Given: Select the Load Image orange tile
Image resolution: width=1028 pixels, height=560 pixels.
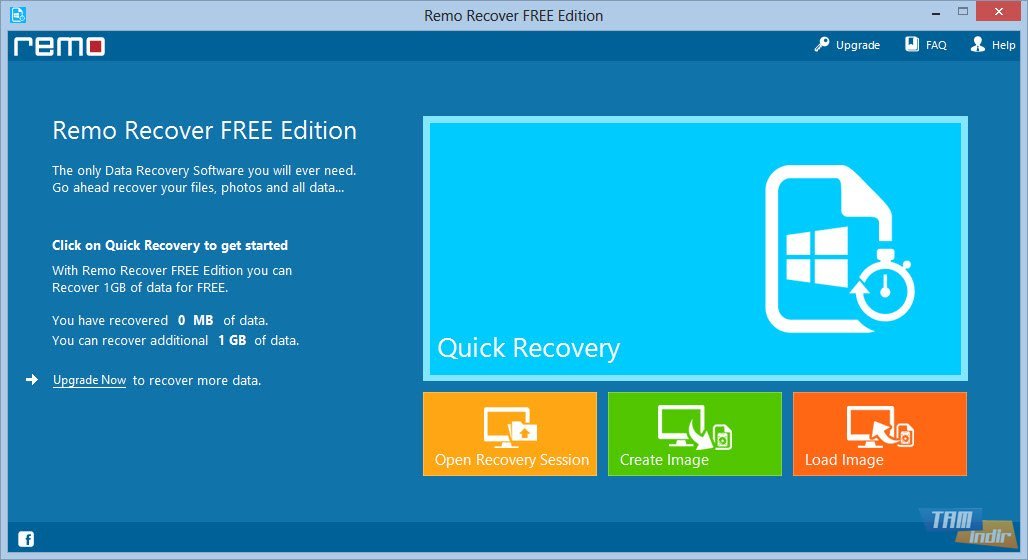Looking at the screenshot, I should tap(880, 434).
